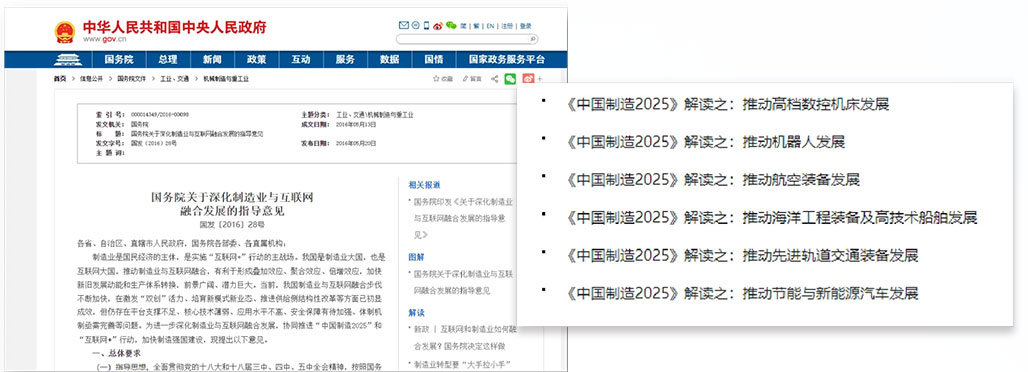Click the 留言 pencil icon
Viewport: 1028px width, 372px height.
[465, 79]
